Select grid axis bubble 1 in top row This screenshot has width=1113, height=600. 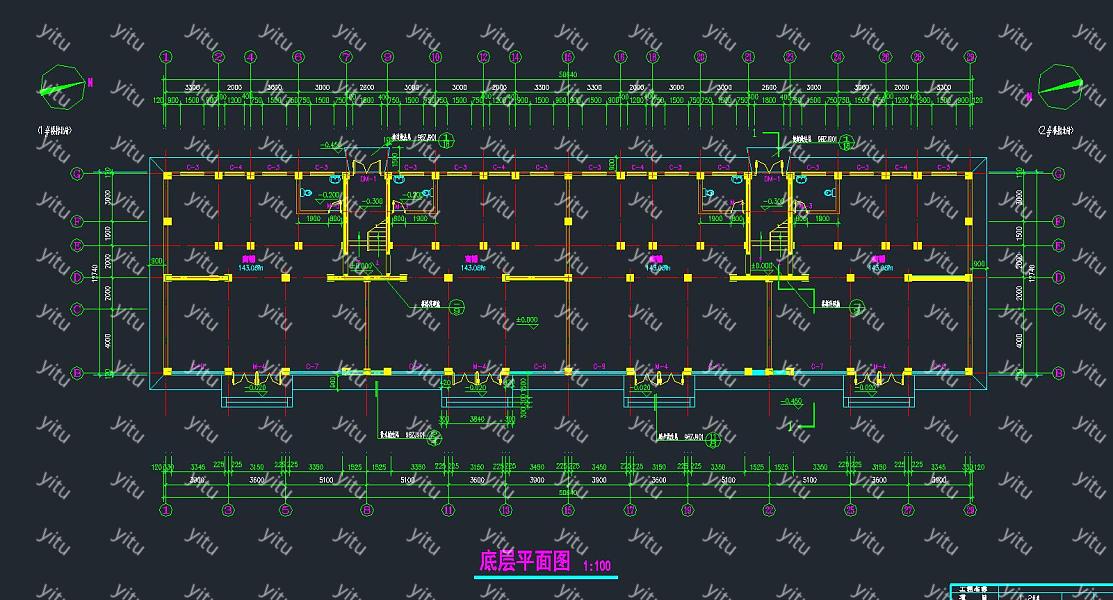(165, 58)
